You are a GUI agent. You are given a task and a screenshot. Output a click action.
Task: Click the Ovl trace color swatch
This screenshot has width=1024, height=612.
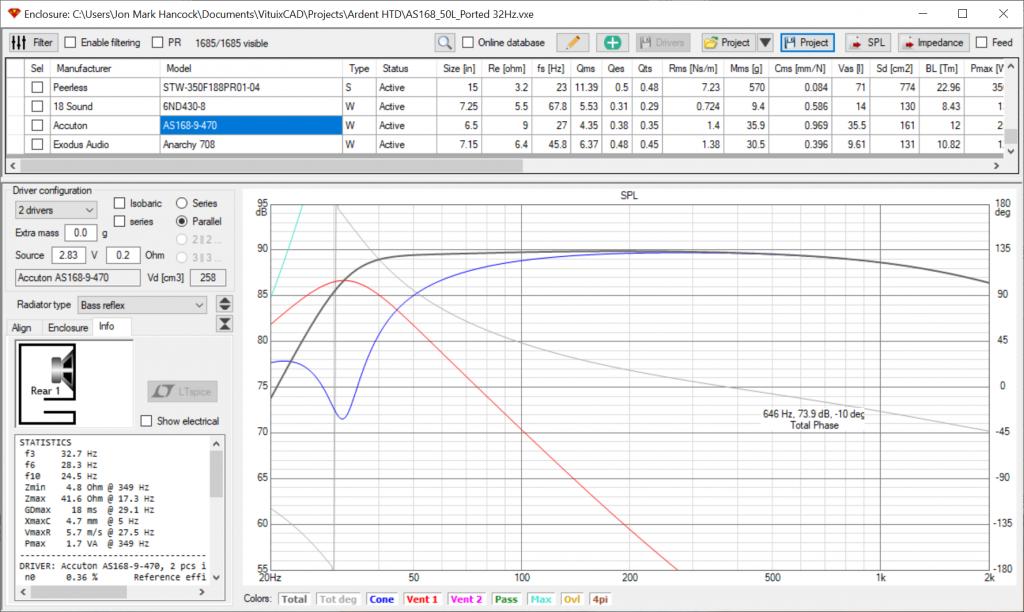[572, 599]
